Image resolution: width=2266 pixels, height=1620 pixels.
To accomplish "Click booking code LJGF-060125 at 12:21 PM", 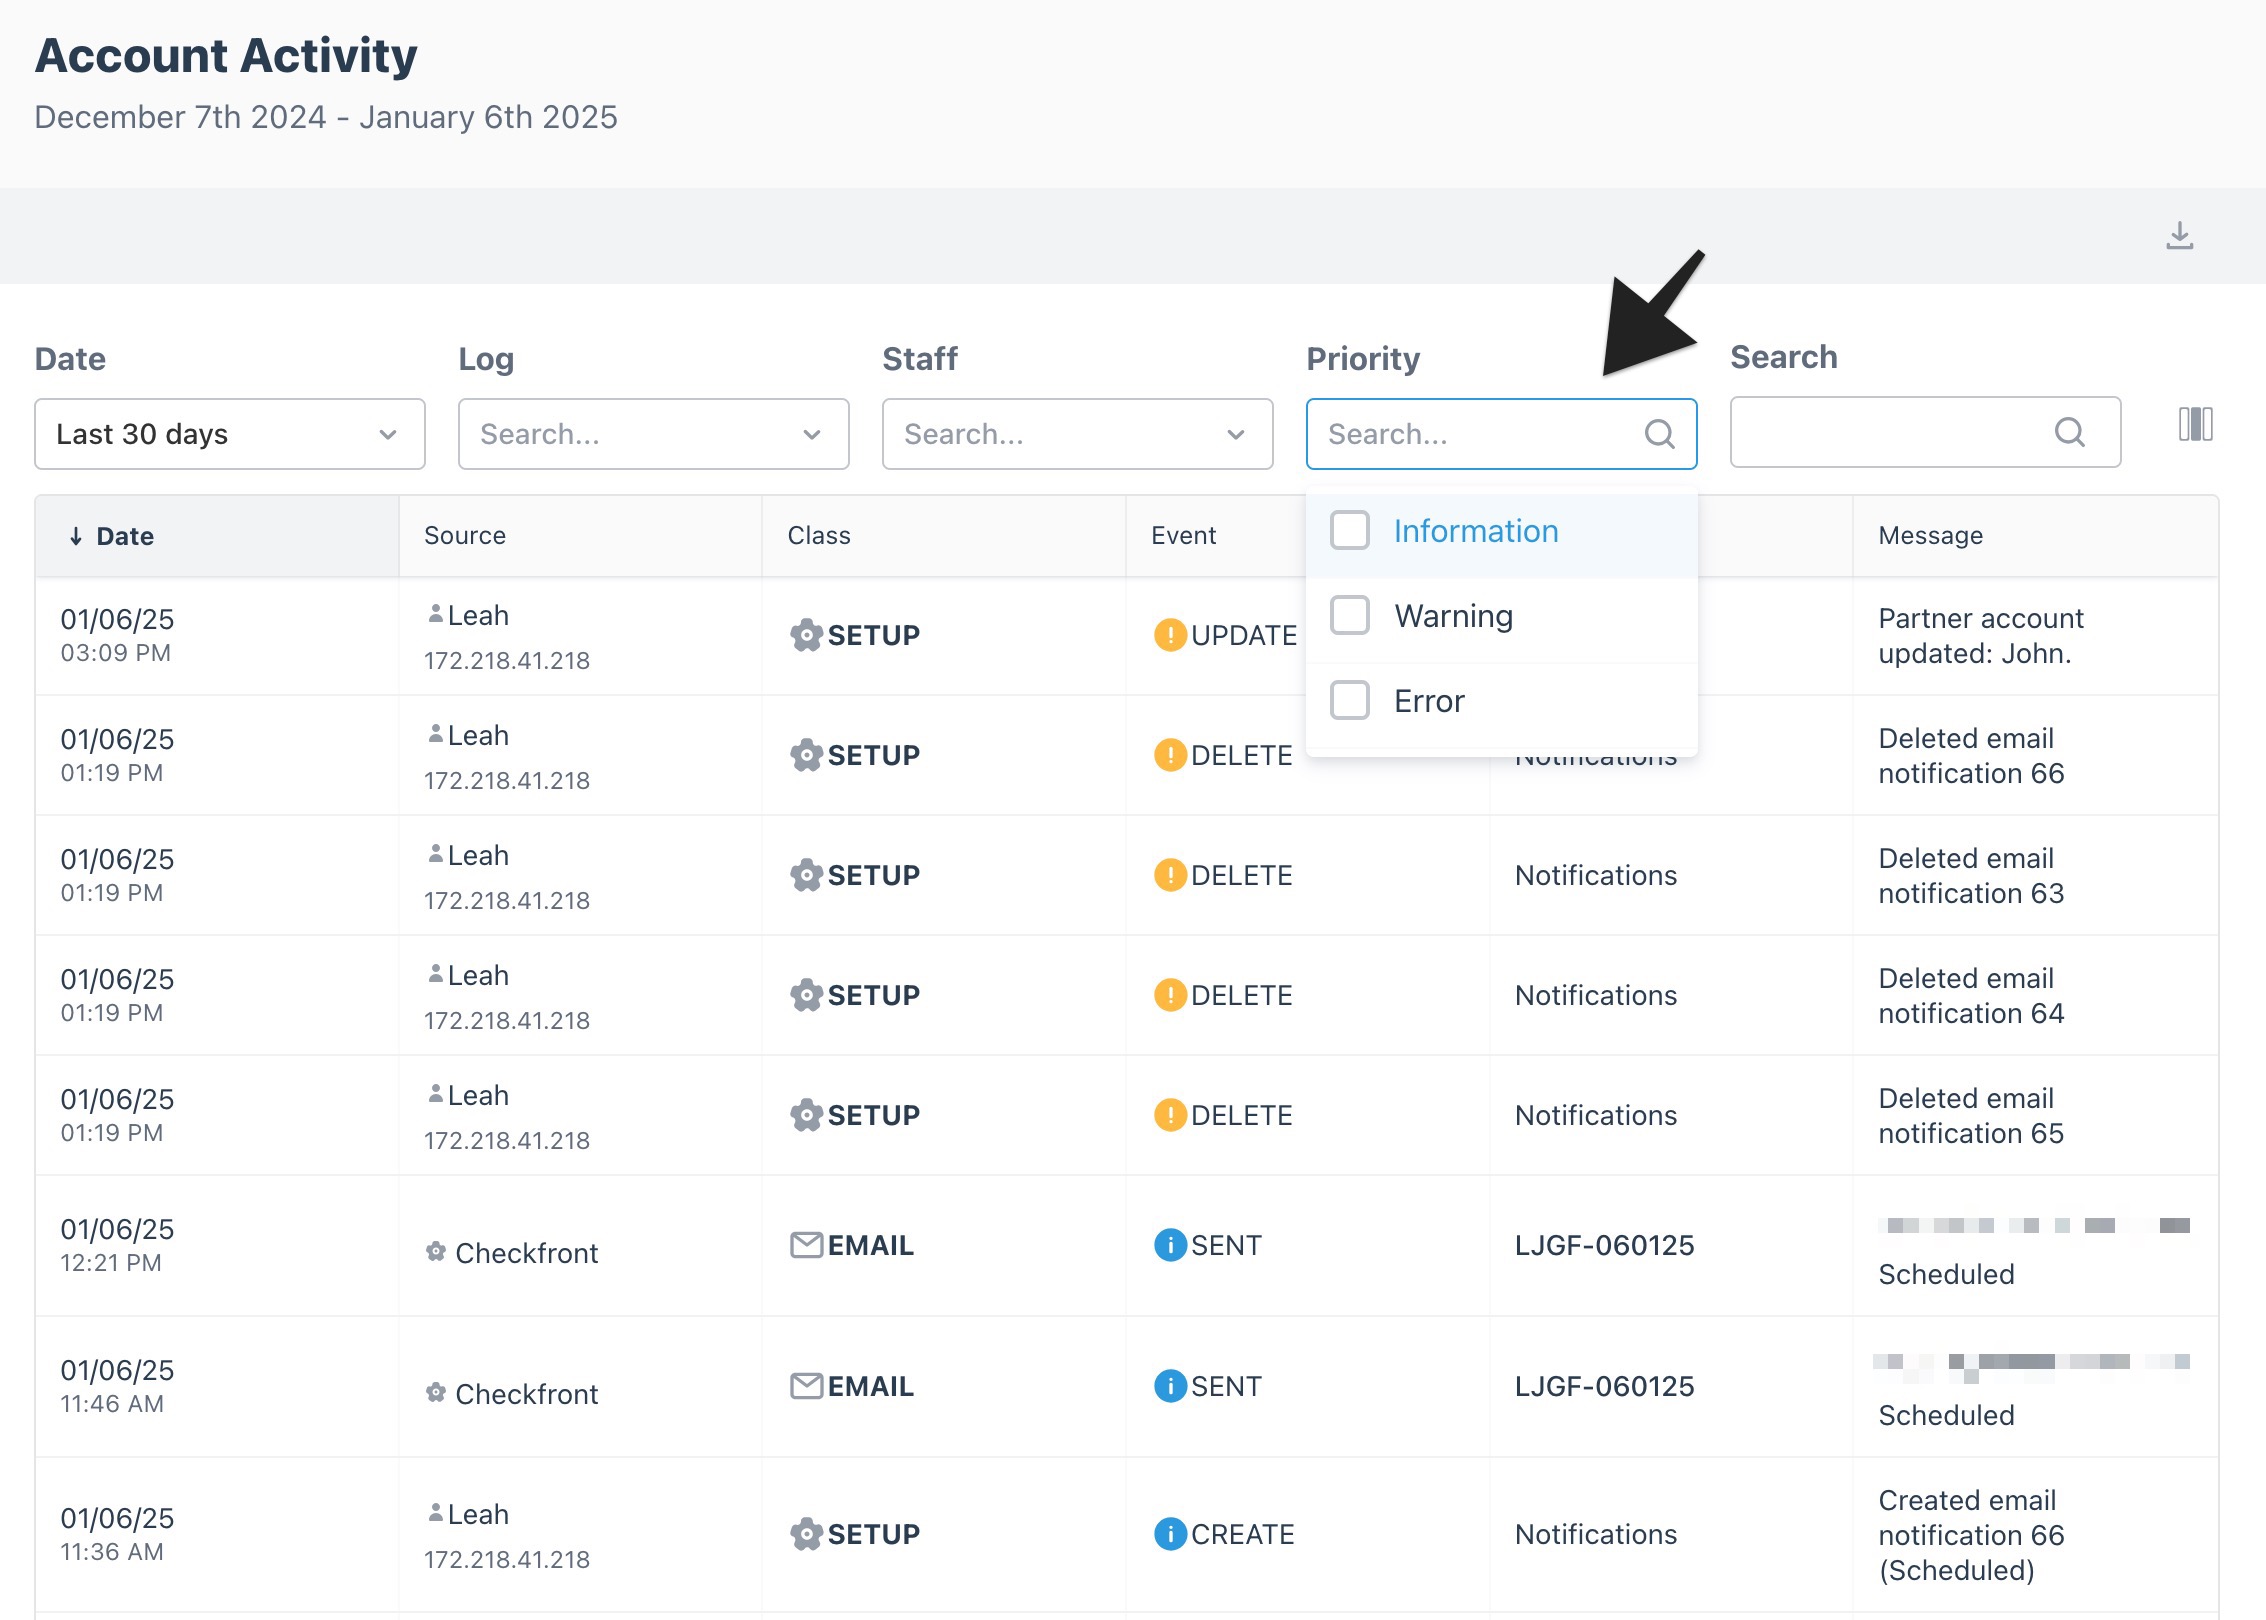I will (1605, 1245).
